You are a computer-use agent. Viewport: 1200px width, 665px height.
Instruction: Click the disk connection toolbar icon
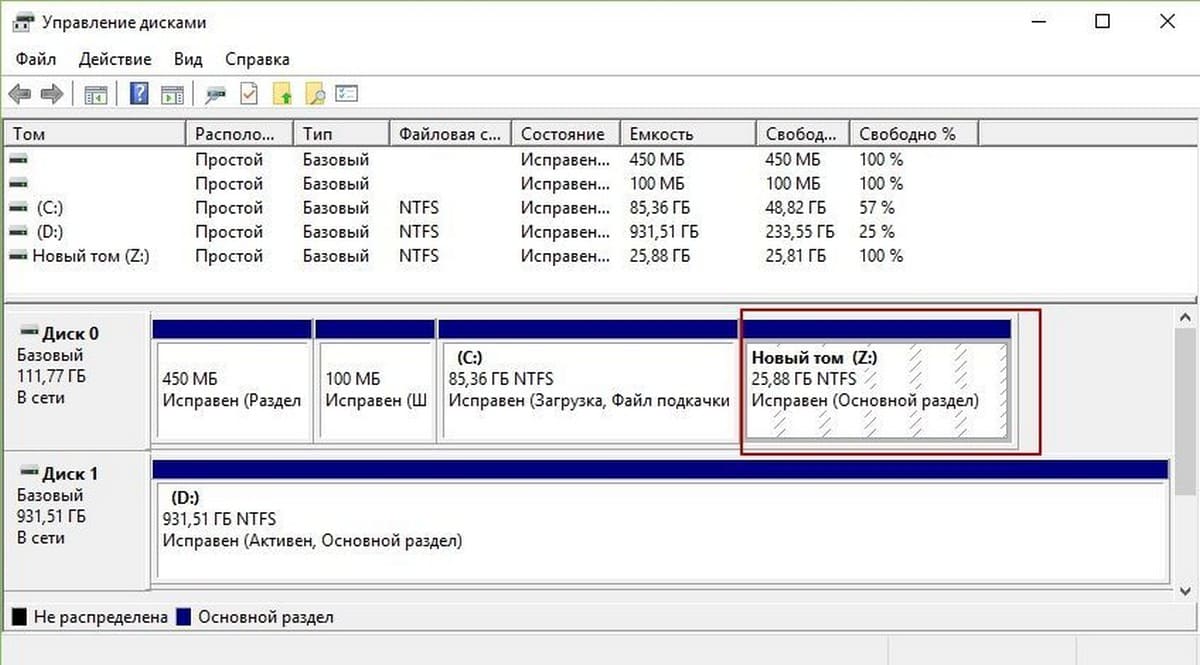(215, 94)
